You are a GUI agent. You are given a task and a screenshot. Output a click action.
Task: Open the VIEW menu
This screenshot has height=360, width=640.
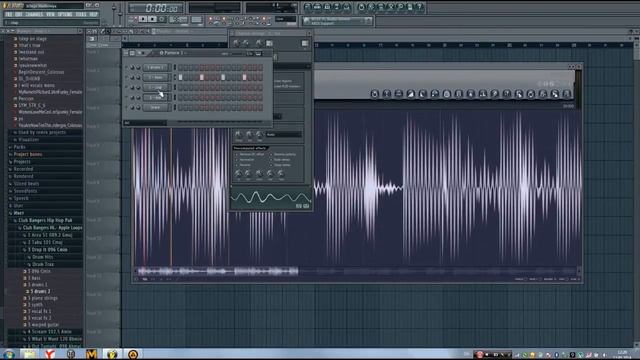pyautogui.click(x=50, y=14)
